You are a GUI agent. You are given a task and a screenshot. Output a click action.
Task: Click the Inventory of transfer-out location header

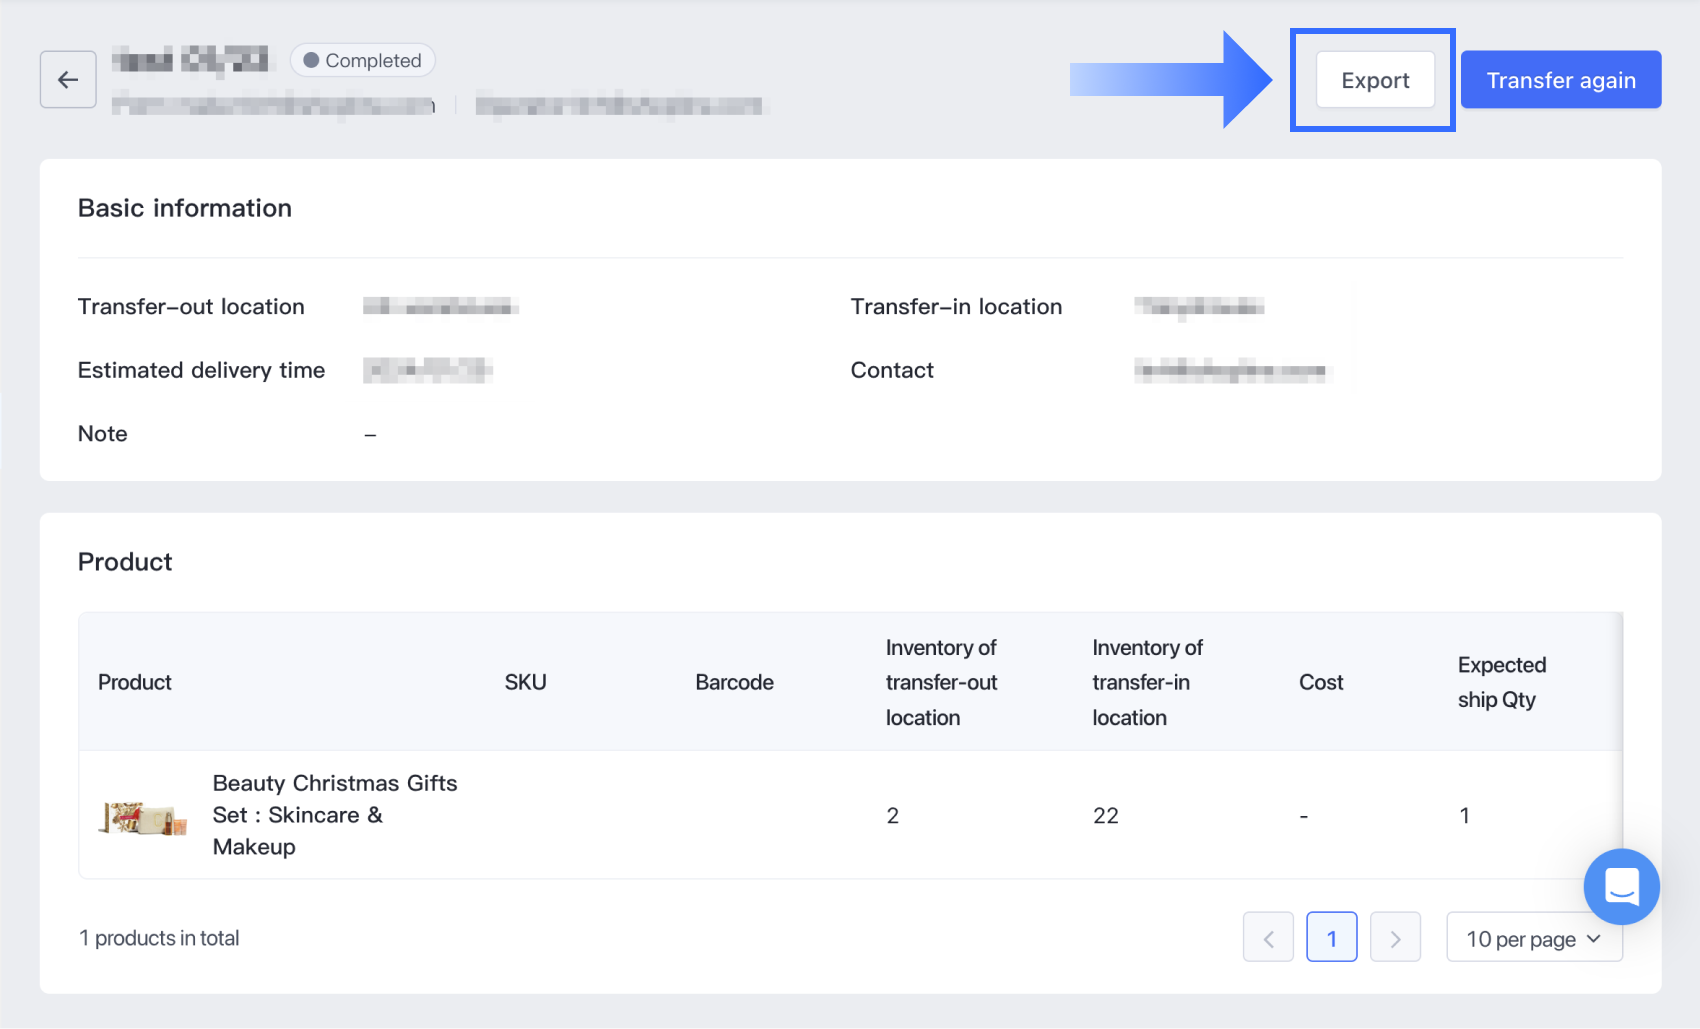(941, 682)
